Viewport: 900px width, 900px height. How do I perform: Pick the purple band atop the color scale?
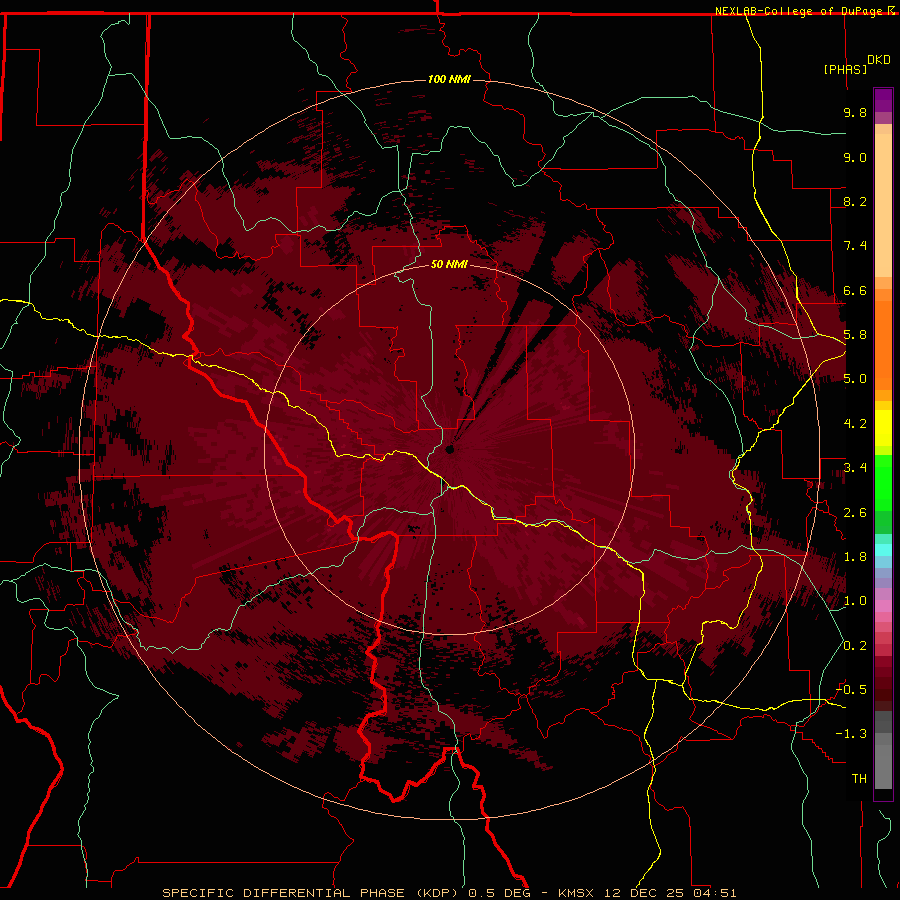[x=883, y=100]
